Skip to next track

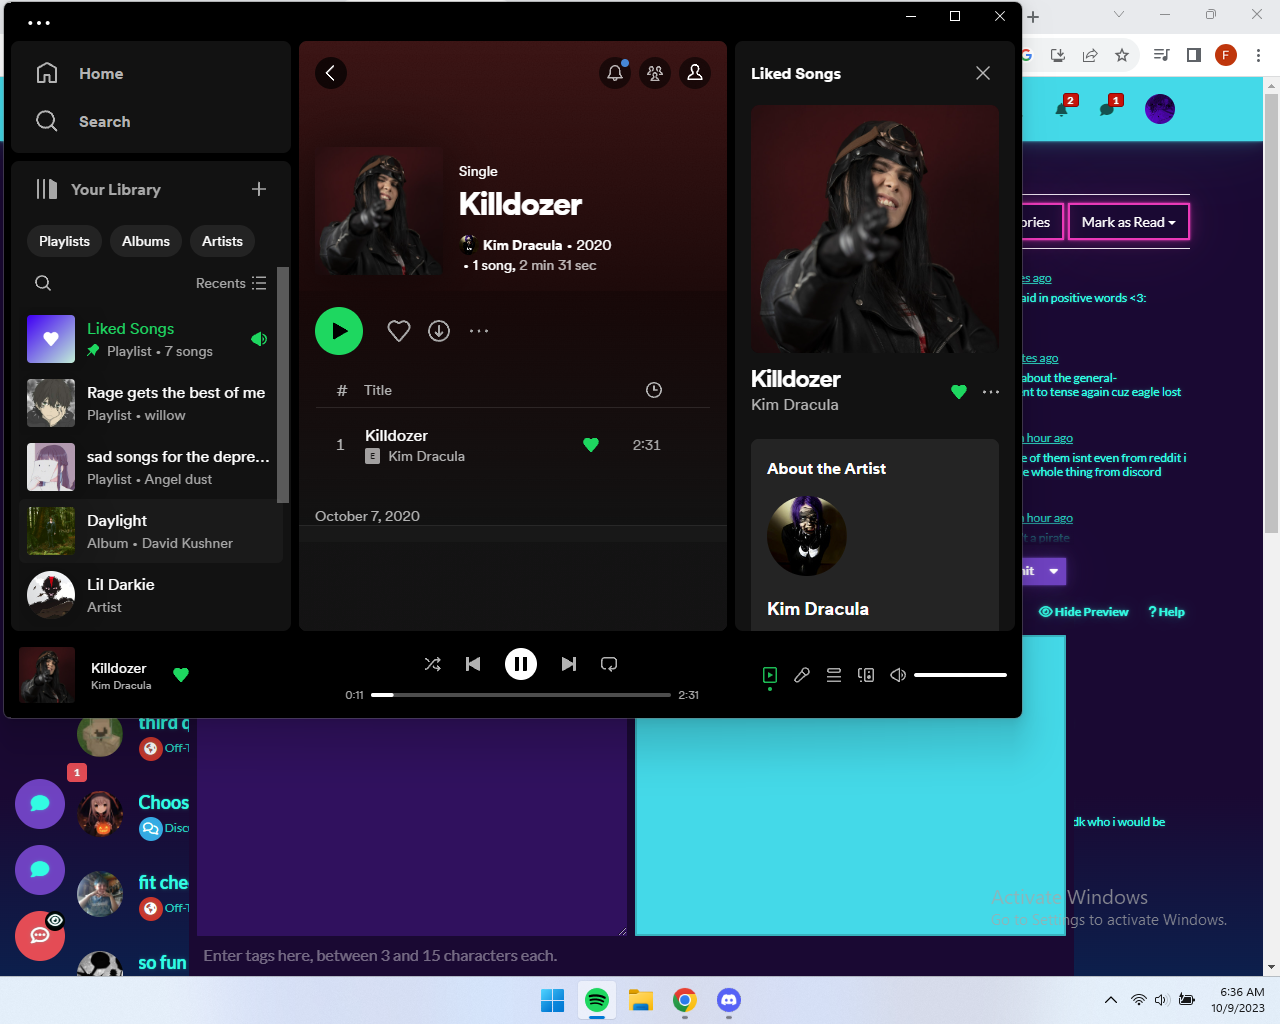click(x=569, y=664)
